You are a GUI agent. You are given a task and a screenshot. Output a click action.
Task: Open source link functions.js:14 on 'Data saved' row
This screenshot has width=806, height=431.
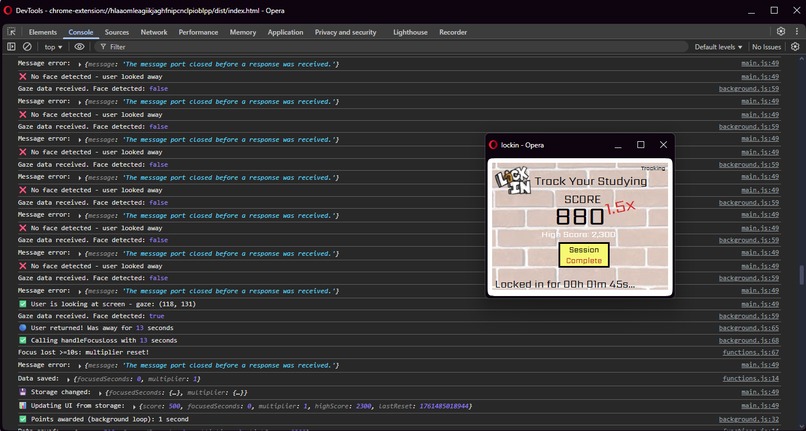(750, 379)
